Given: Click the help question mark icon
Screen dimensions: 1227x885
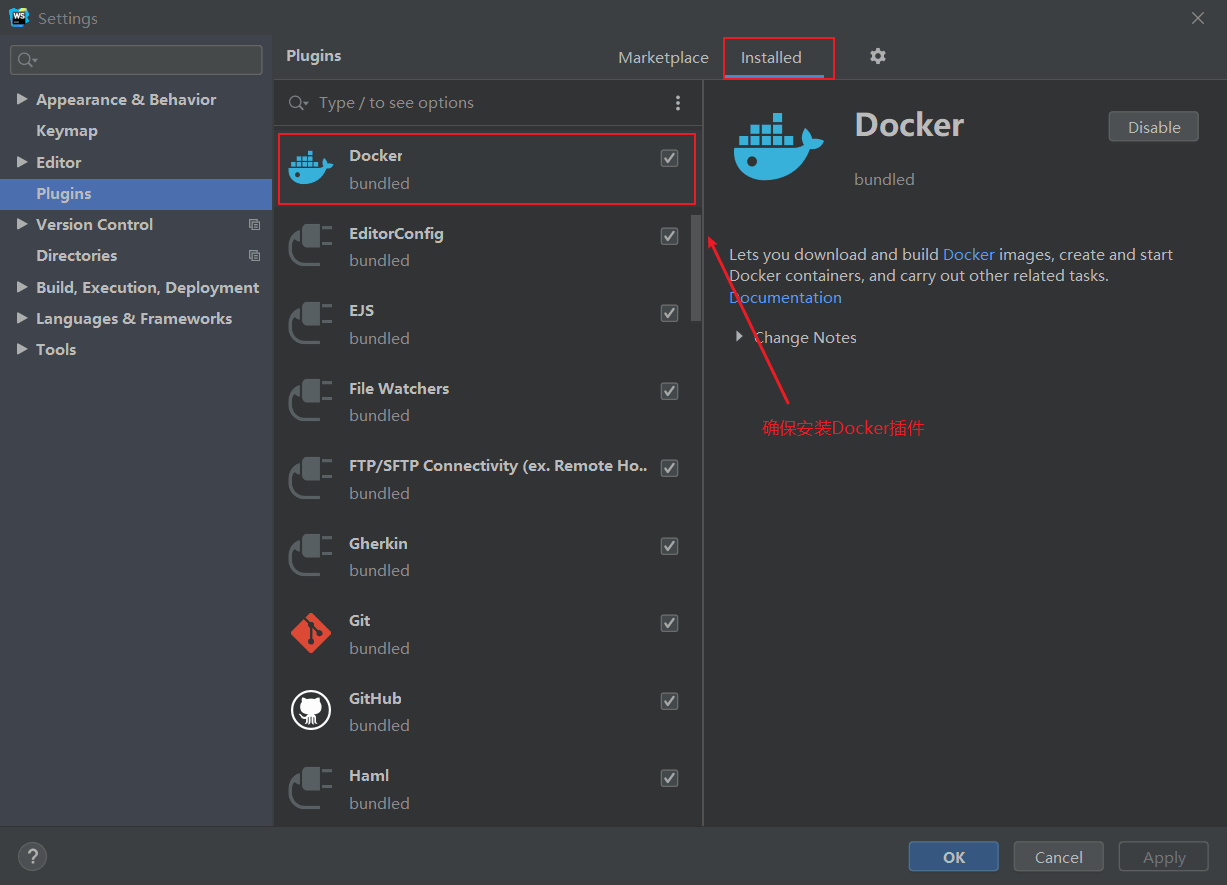Looking at the screenshot, I should tap(32, 856).
